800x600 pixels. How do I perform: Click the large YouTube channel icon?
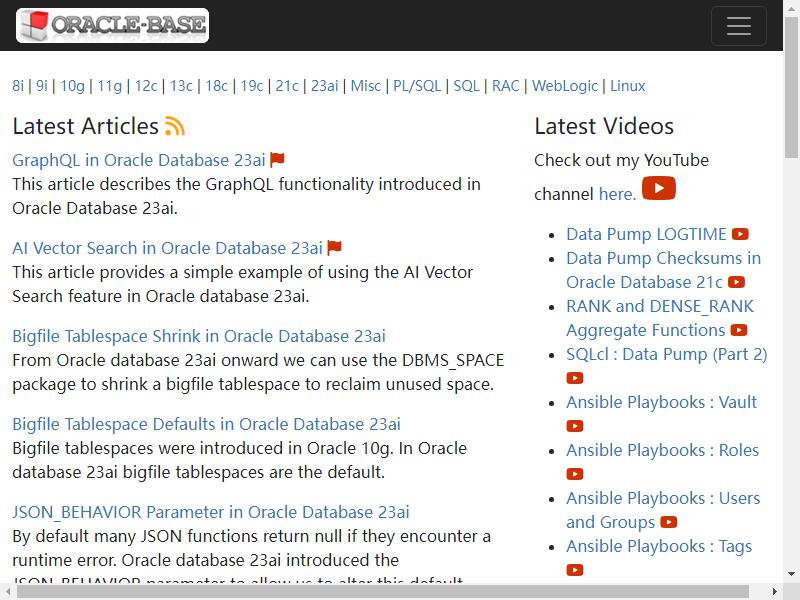click(x=659, y=188)
